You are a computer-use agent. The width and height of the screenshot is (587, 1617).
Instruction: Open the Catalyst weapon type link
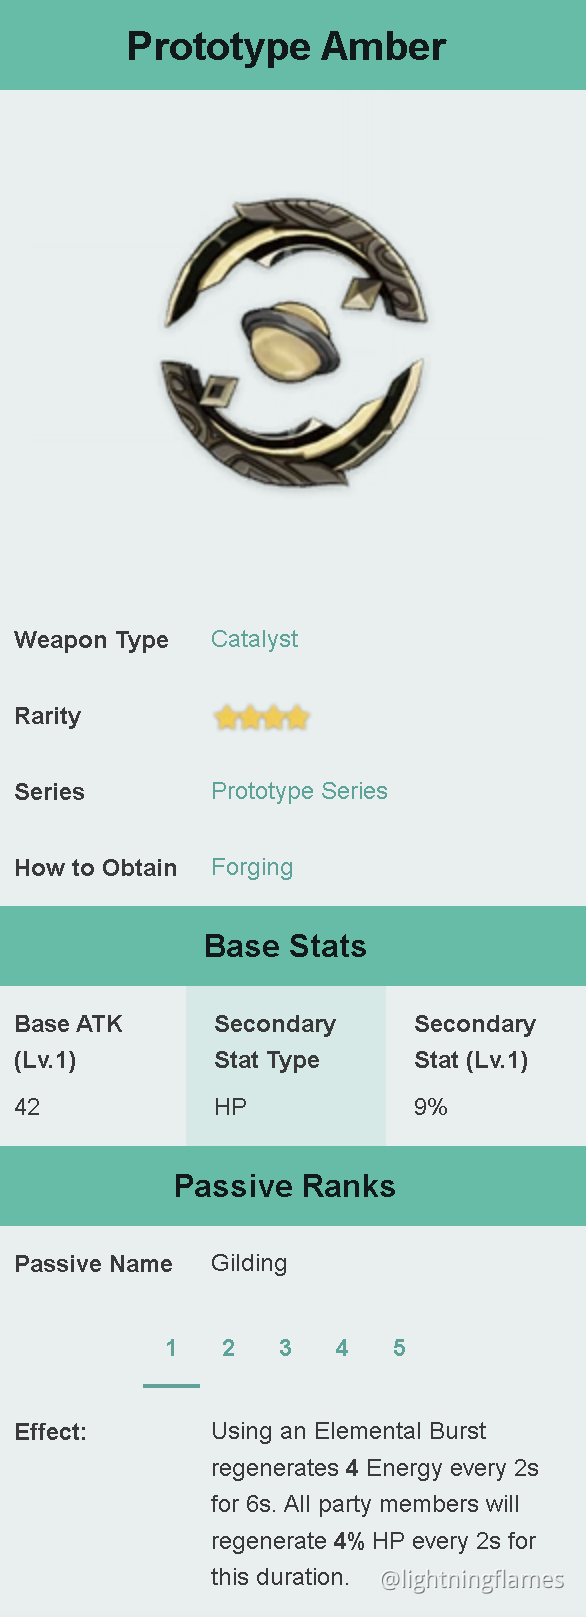pyautogui.click(x=254, y=639)
